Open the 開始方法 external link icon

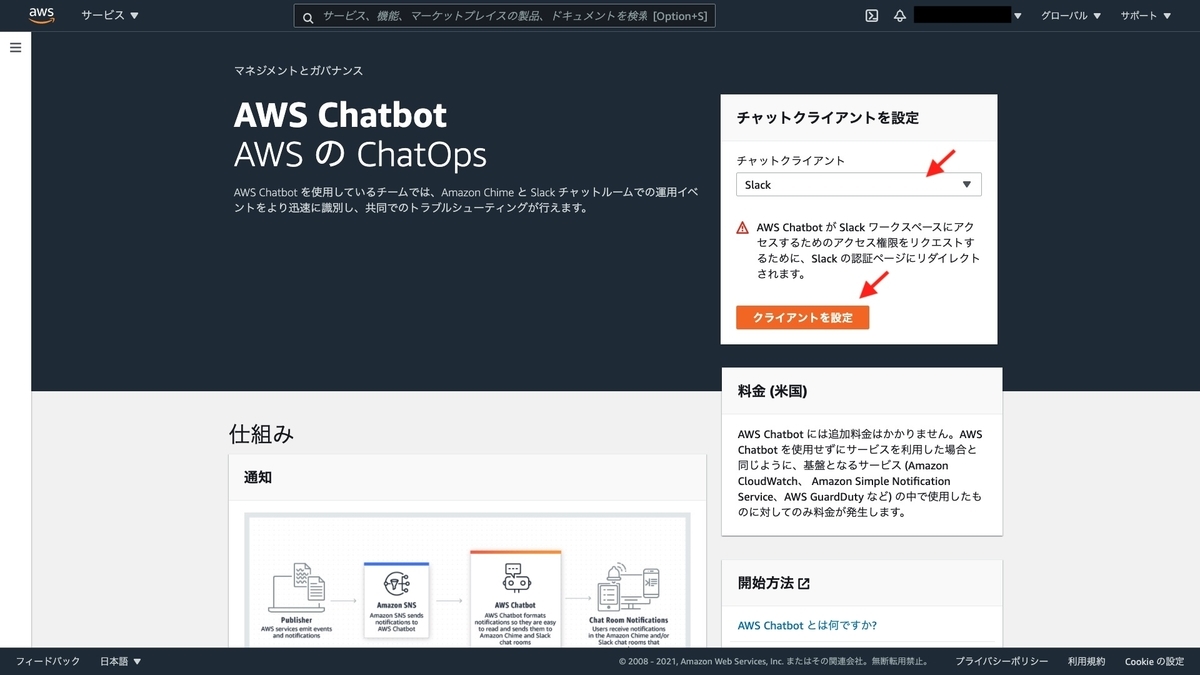click(x=804, y=583)
